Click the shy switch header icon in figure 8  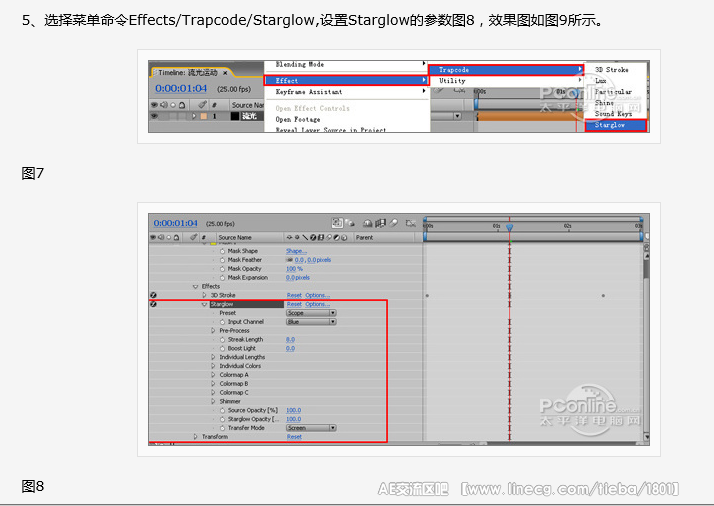pyautogui.click(x=289, y=237)
